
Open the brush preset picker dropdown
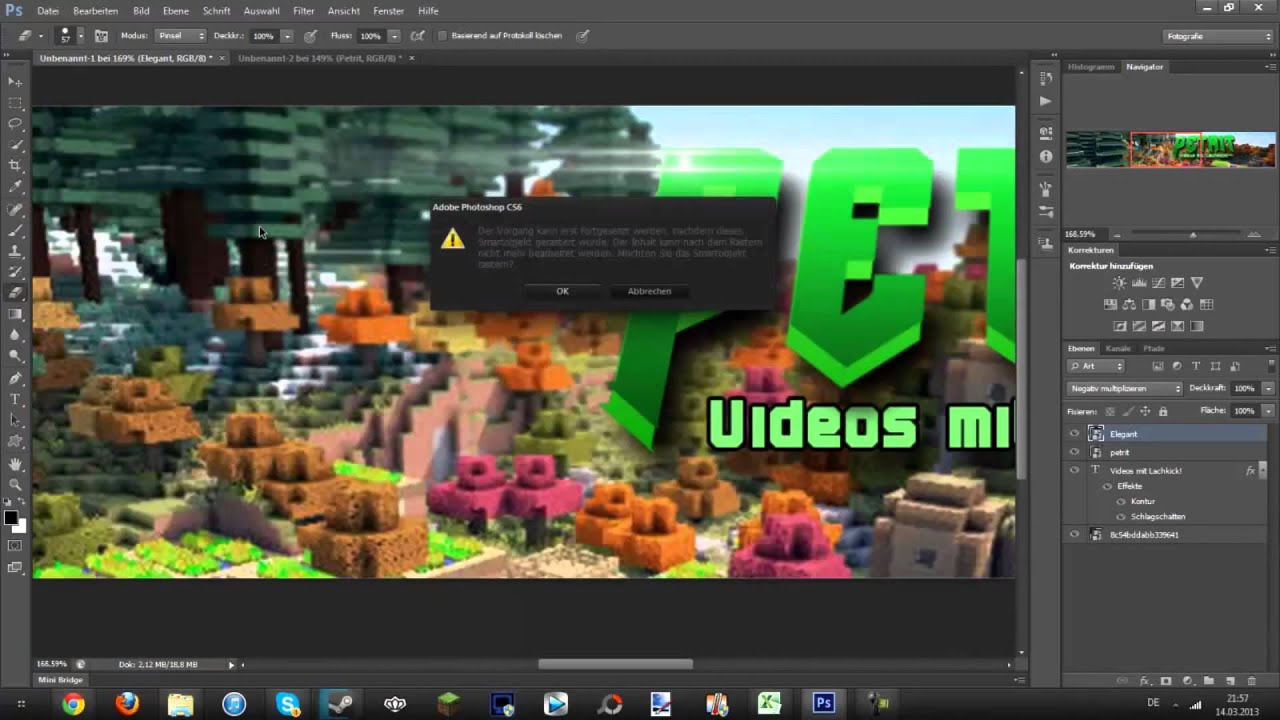coord(80,36)
